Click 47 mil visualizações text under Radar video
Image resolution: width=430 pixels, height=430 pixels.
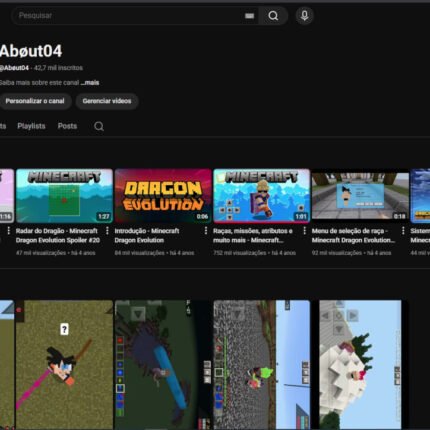point(41,253)
